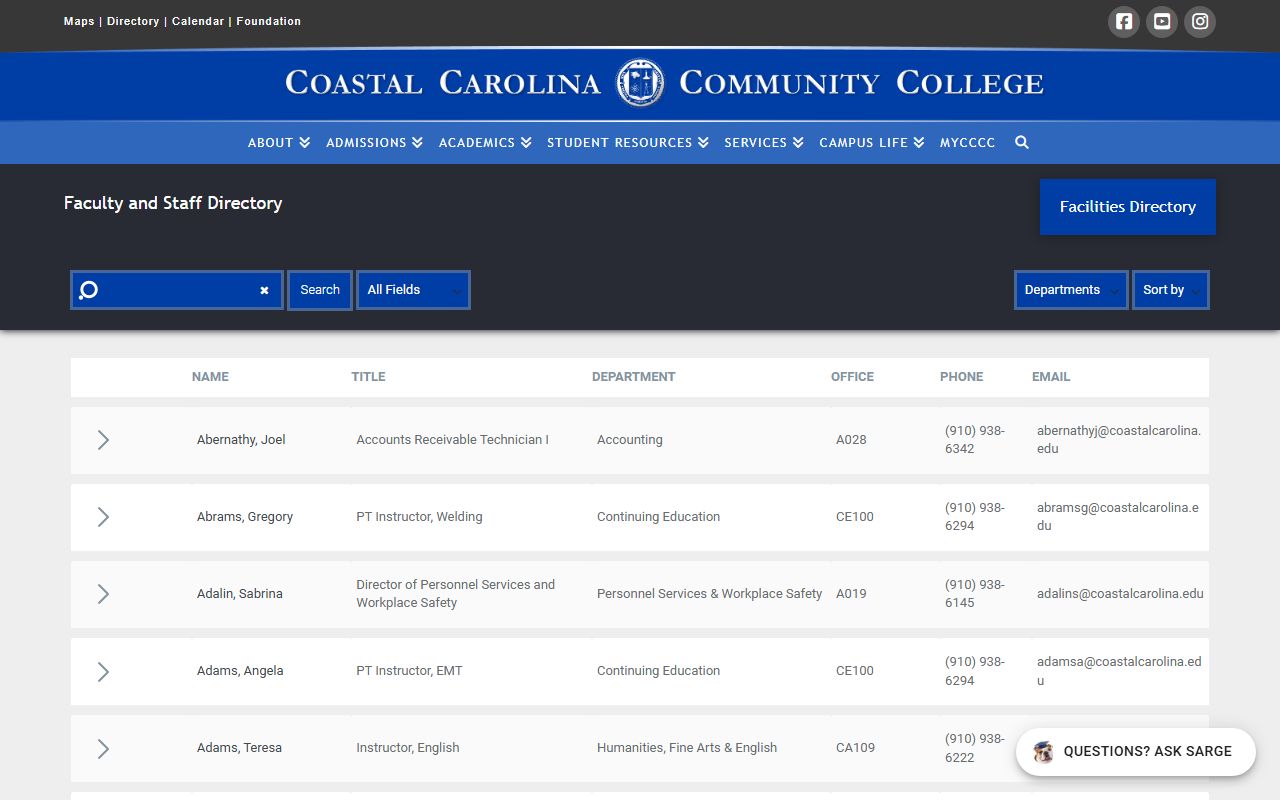Open the Departments filter dropdown
The width and height of the screenshot is (1280, 800).
[1071, 290]
